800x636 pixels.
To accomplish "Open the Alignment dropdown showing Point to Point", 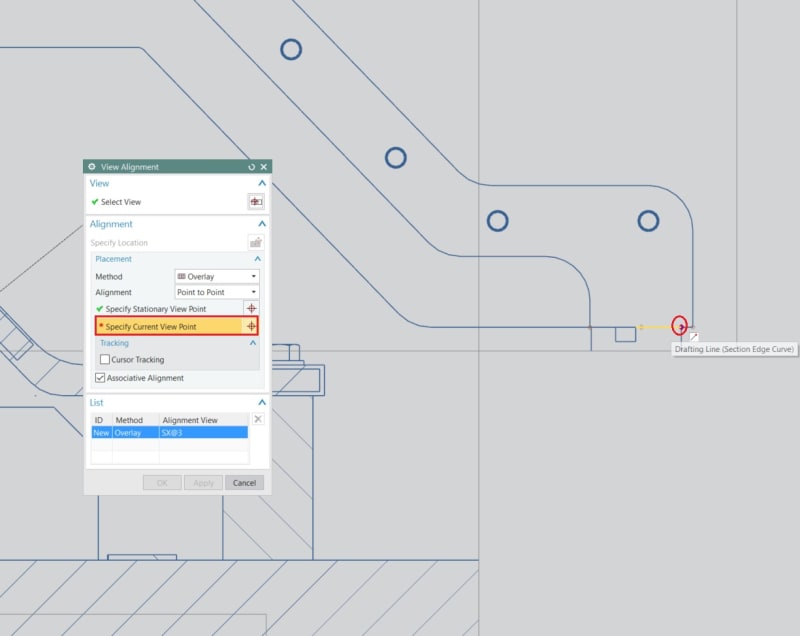I will click(x=217, y=292).
